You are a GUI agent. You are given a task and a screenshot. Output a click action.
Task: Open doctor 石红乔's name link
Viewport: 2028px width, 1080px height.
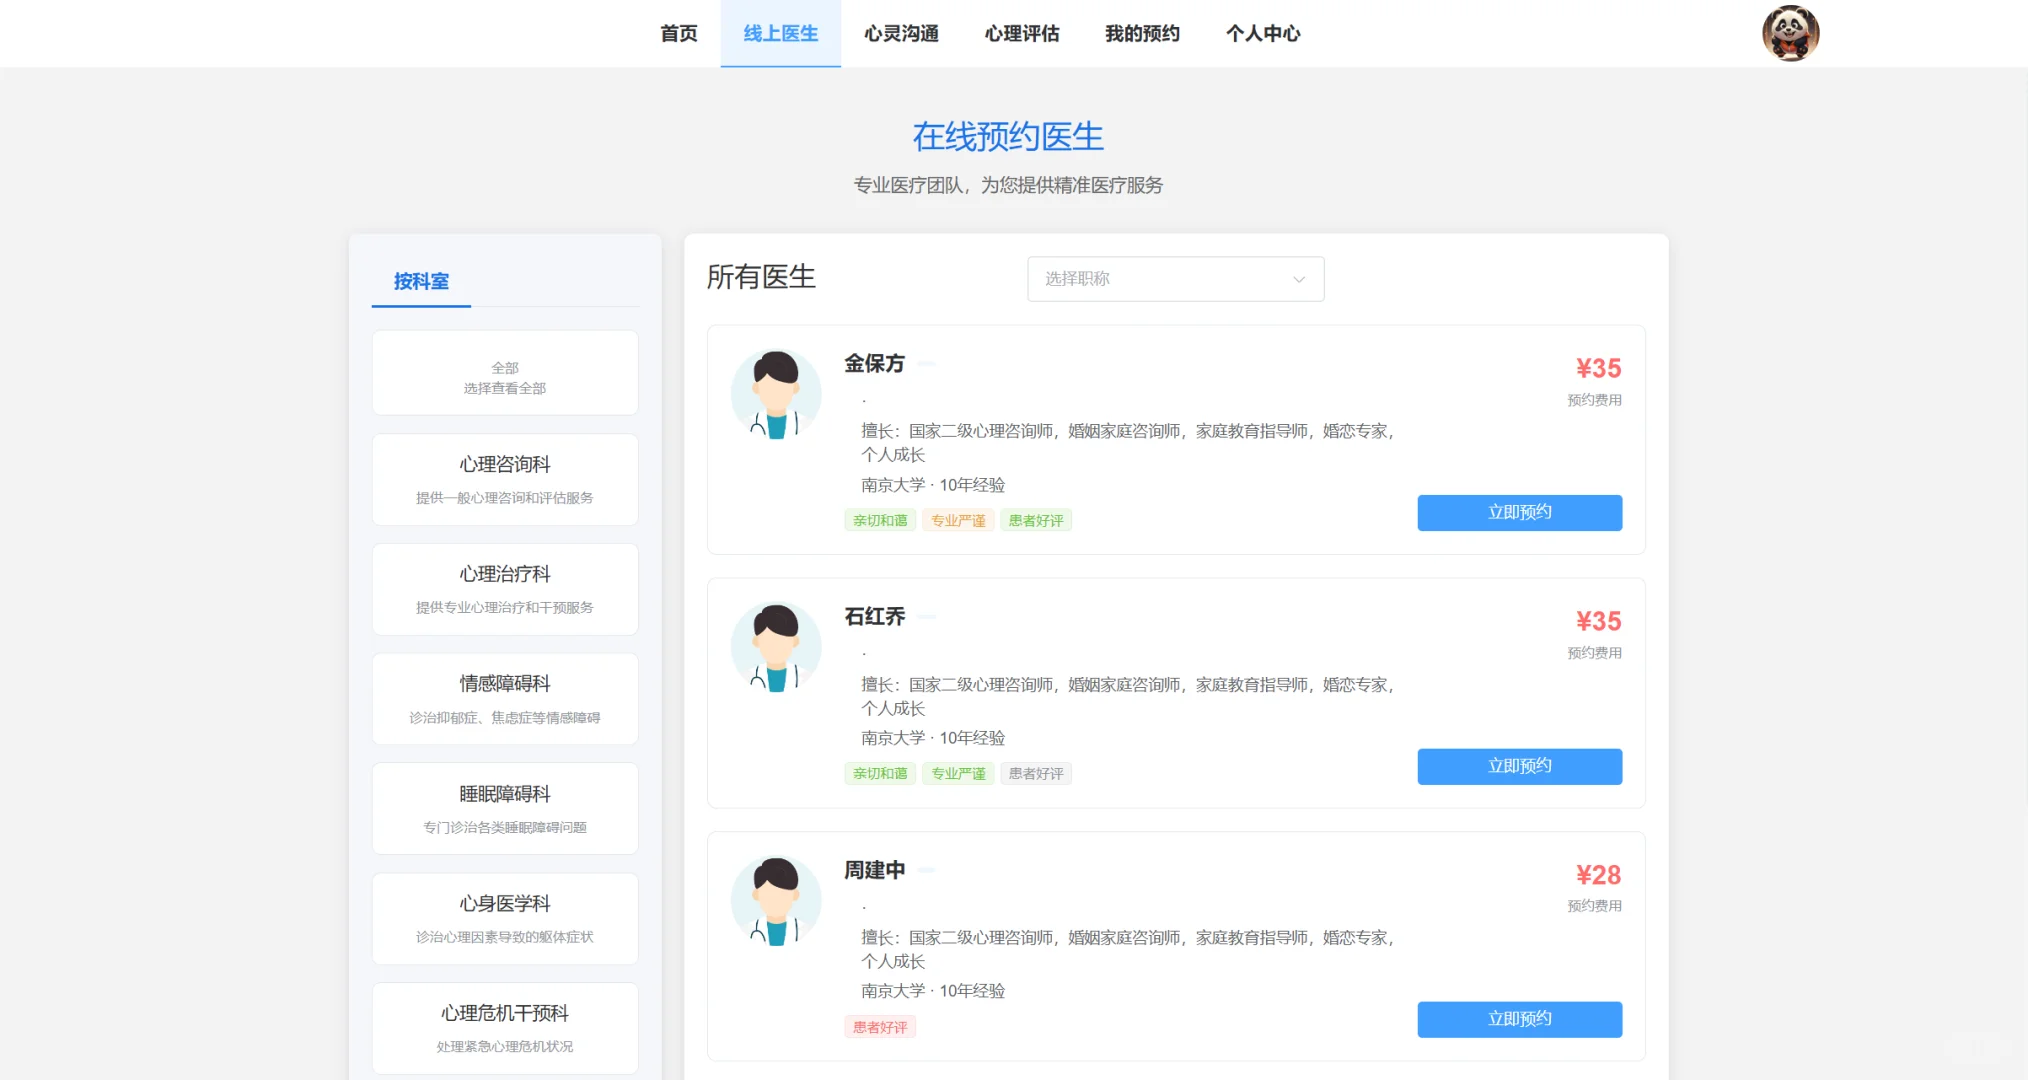874,617
